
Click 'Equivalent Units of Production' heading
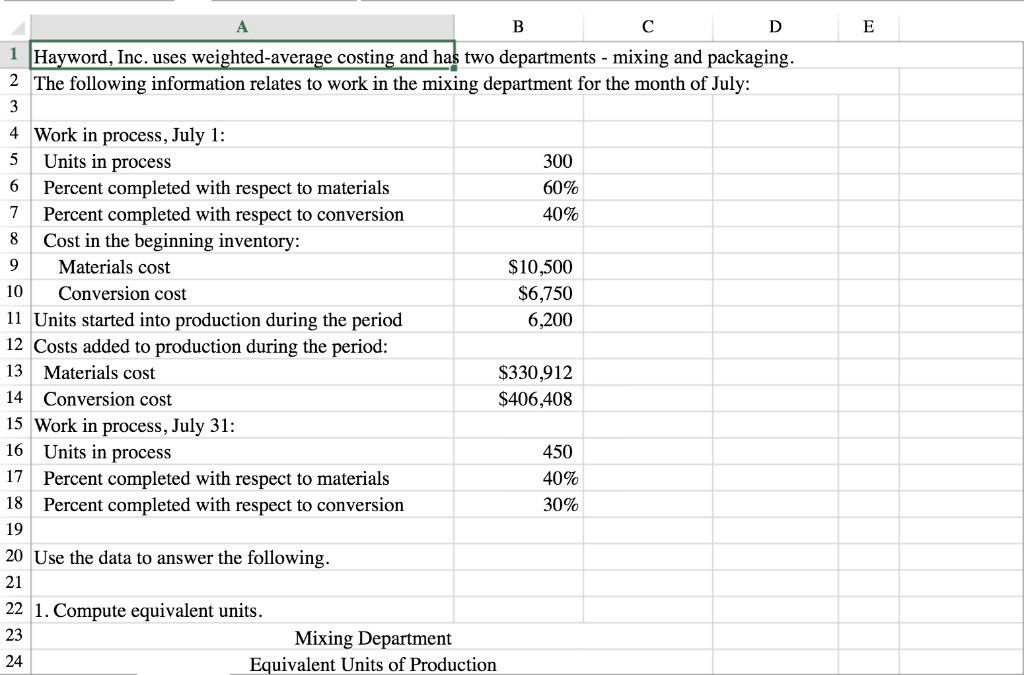(373, 664)
